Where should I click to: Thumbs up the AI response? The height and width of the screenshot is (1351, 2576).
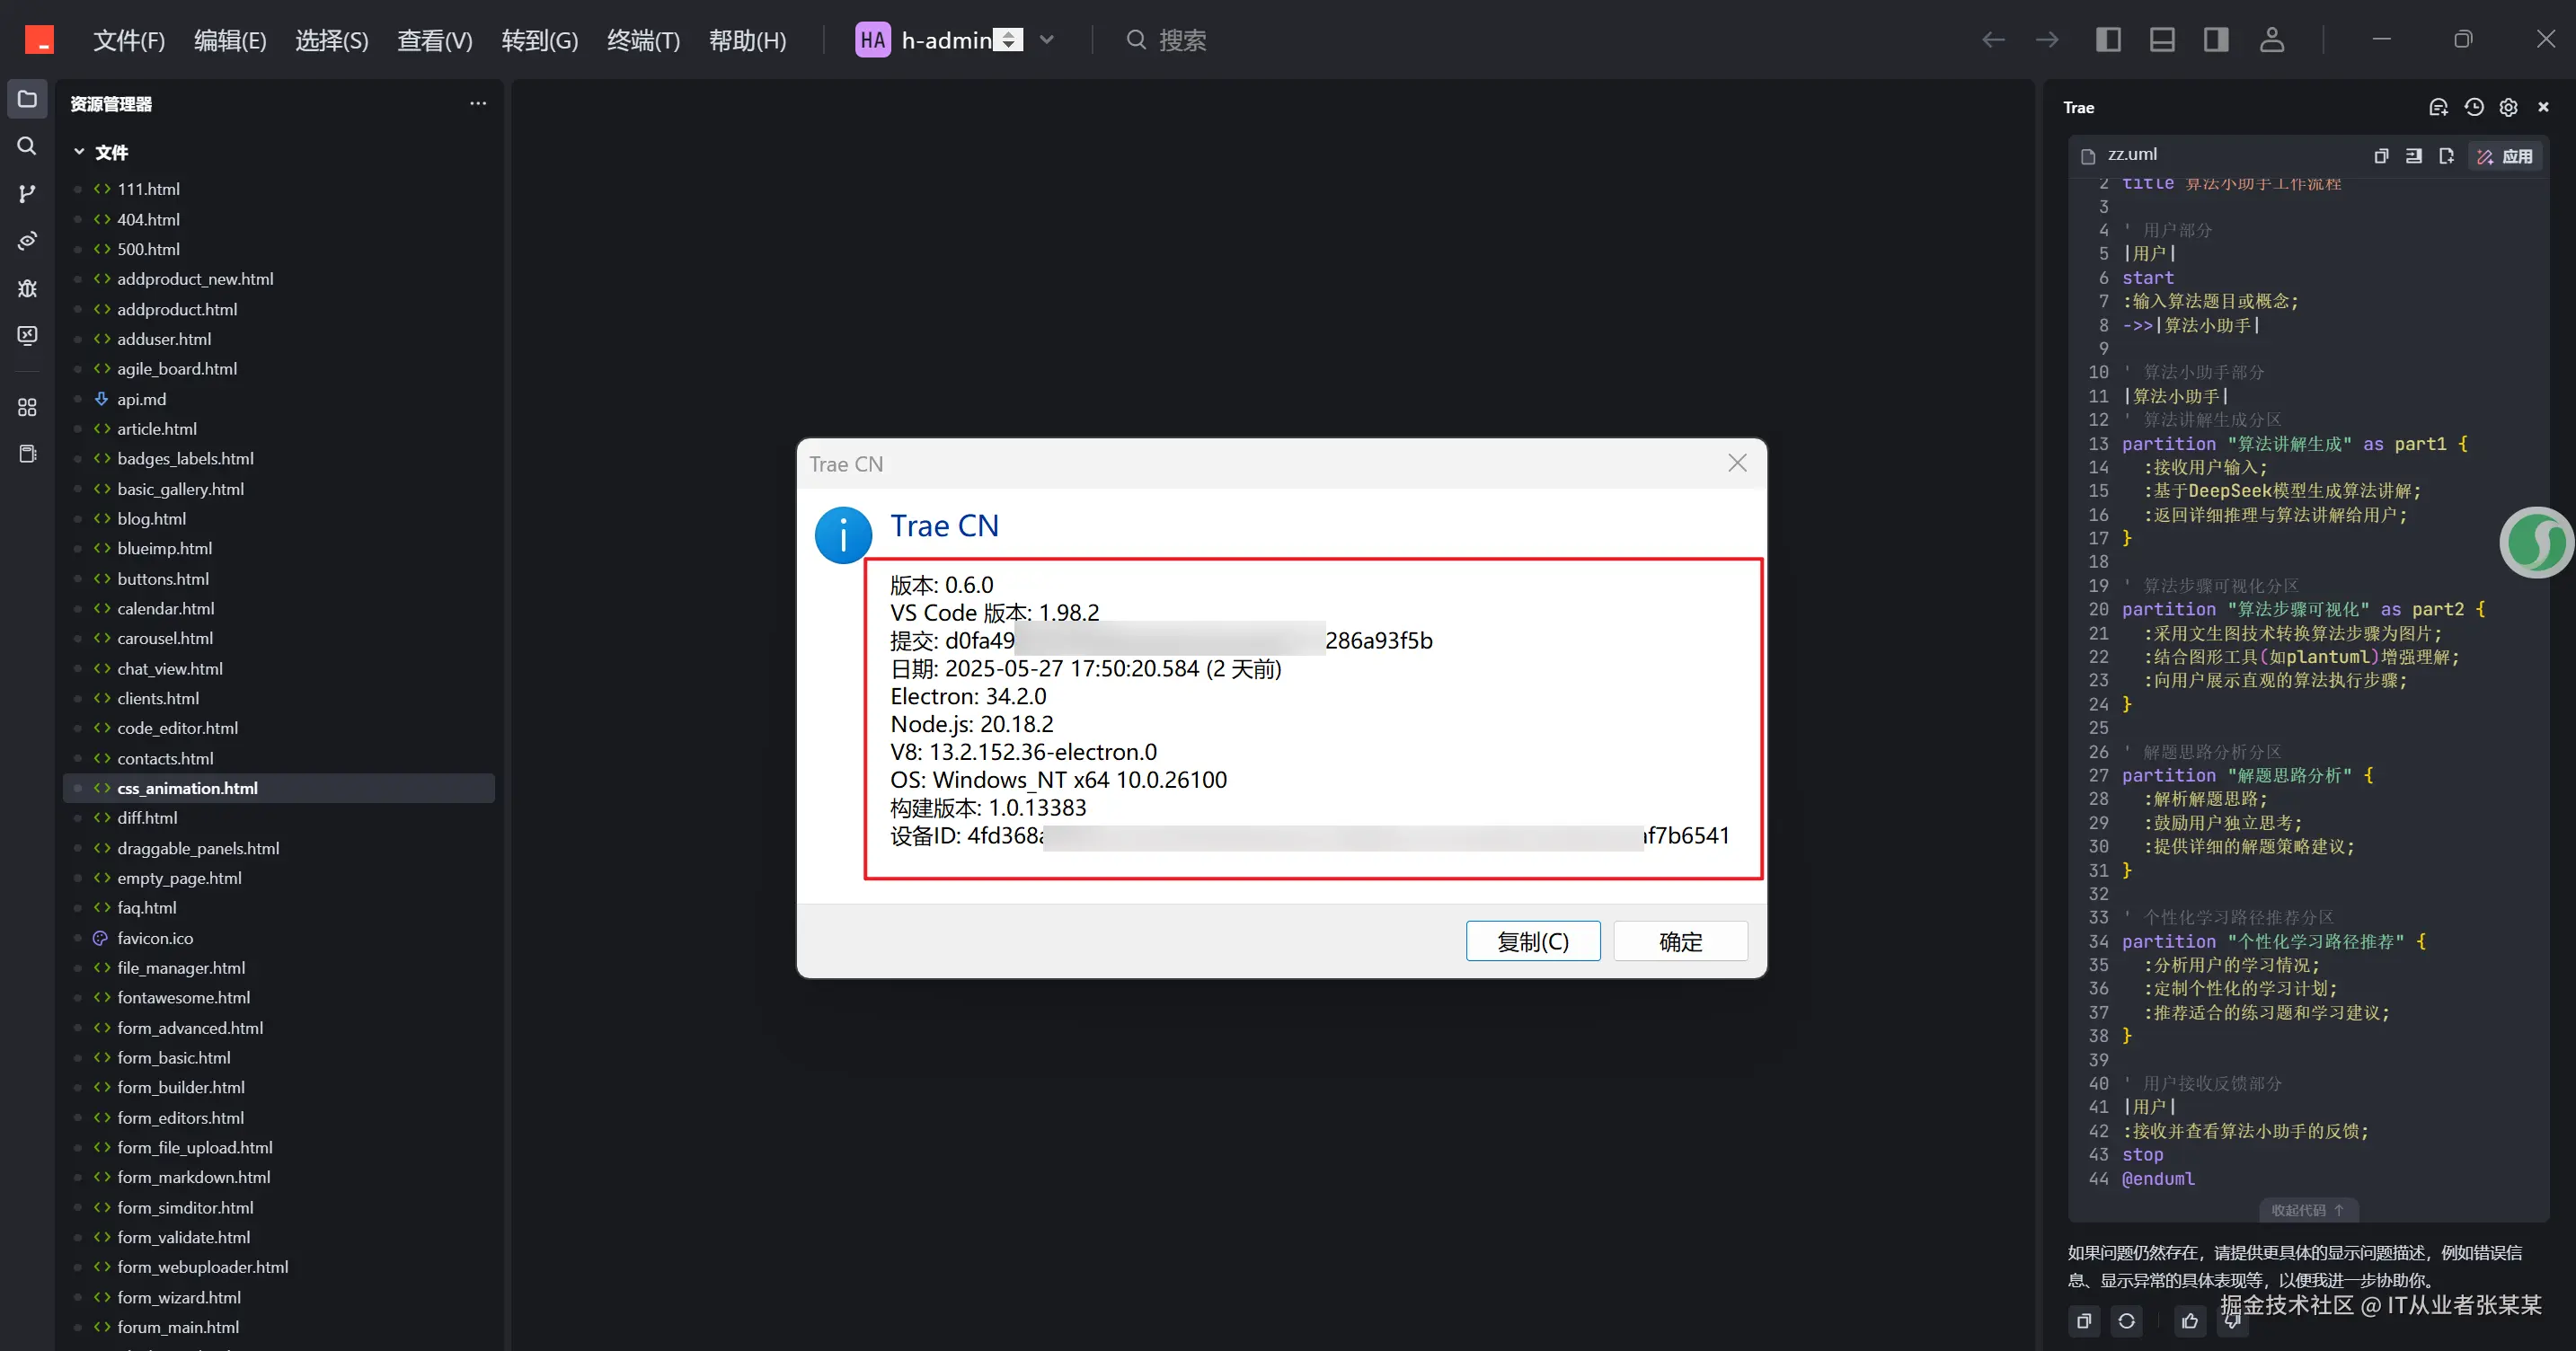pos(2190,1321)
